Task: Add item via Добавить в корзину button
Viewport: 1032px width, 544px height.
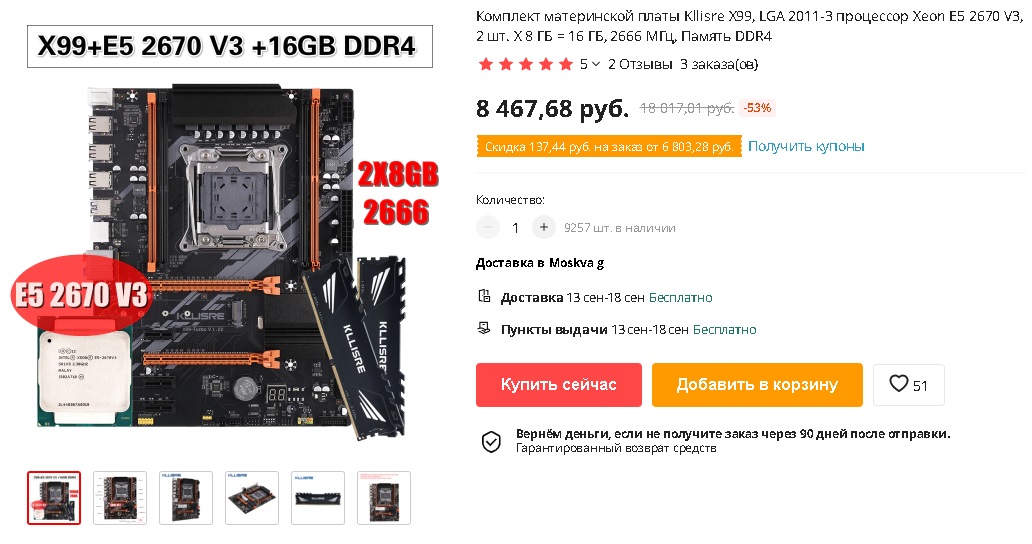Action: click(x=757, y=385)
